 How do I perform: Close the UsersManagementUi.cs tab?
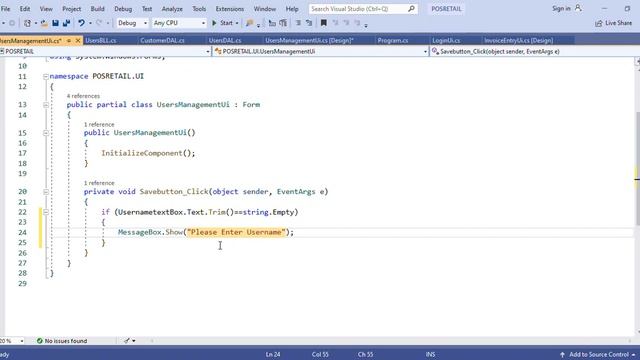click(x=78, y=40)
